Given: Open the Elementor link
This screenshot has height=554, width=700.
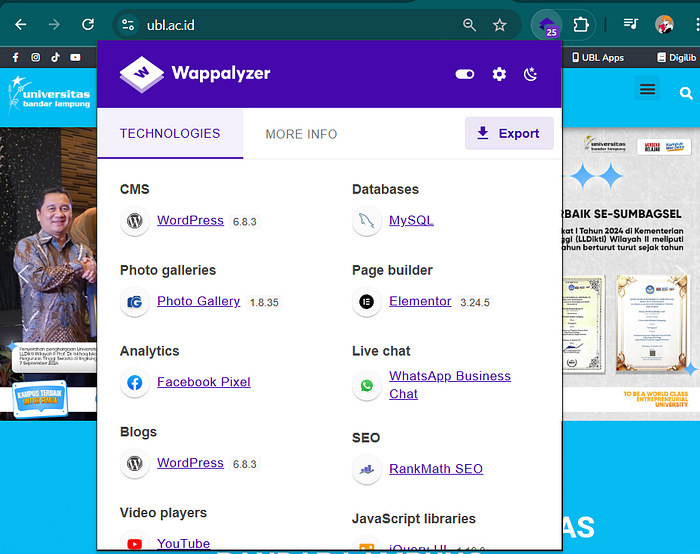Looking at the screenshot, I should click(x=420, y=301).
